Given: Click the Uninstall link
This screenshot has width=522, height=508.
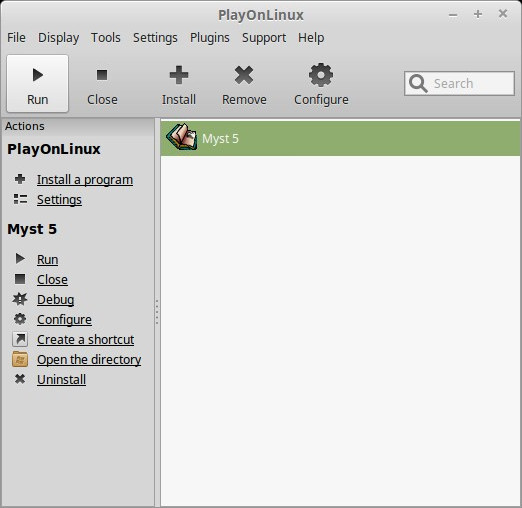Looking at the screenshot, I should pos(62,379).
